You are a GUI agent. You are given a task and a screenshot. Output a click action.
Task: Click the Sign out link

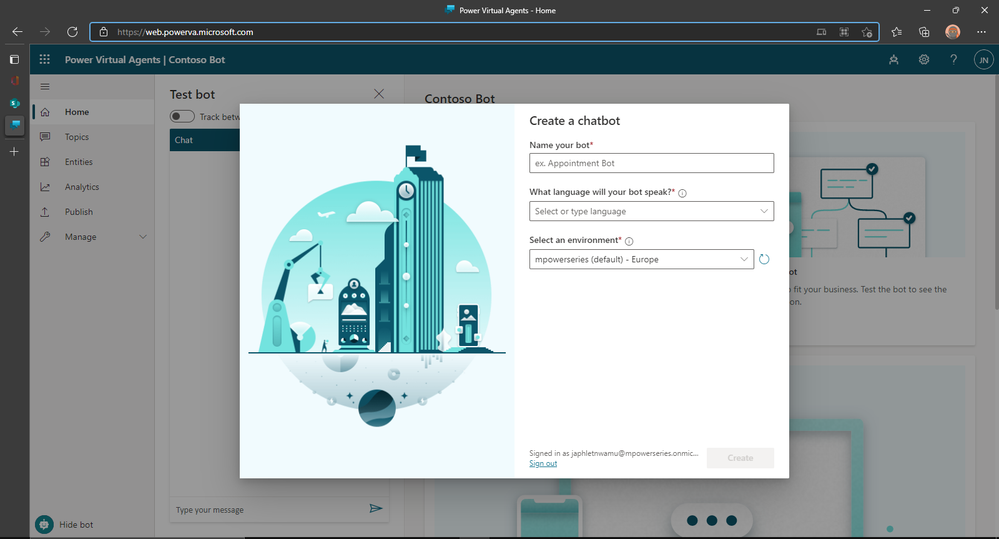[543, 463]
